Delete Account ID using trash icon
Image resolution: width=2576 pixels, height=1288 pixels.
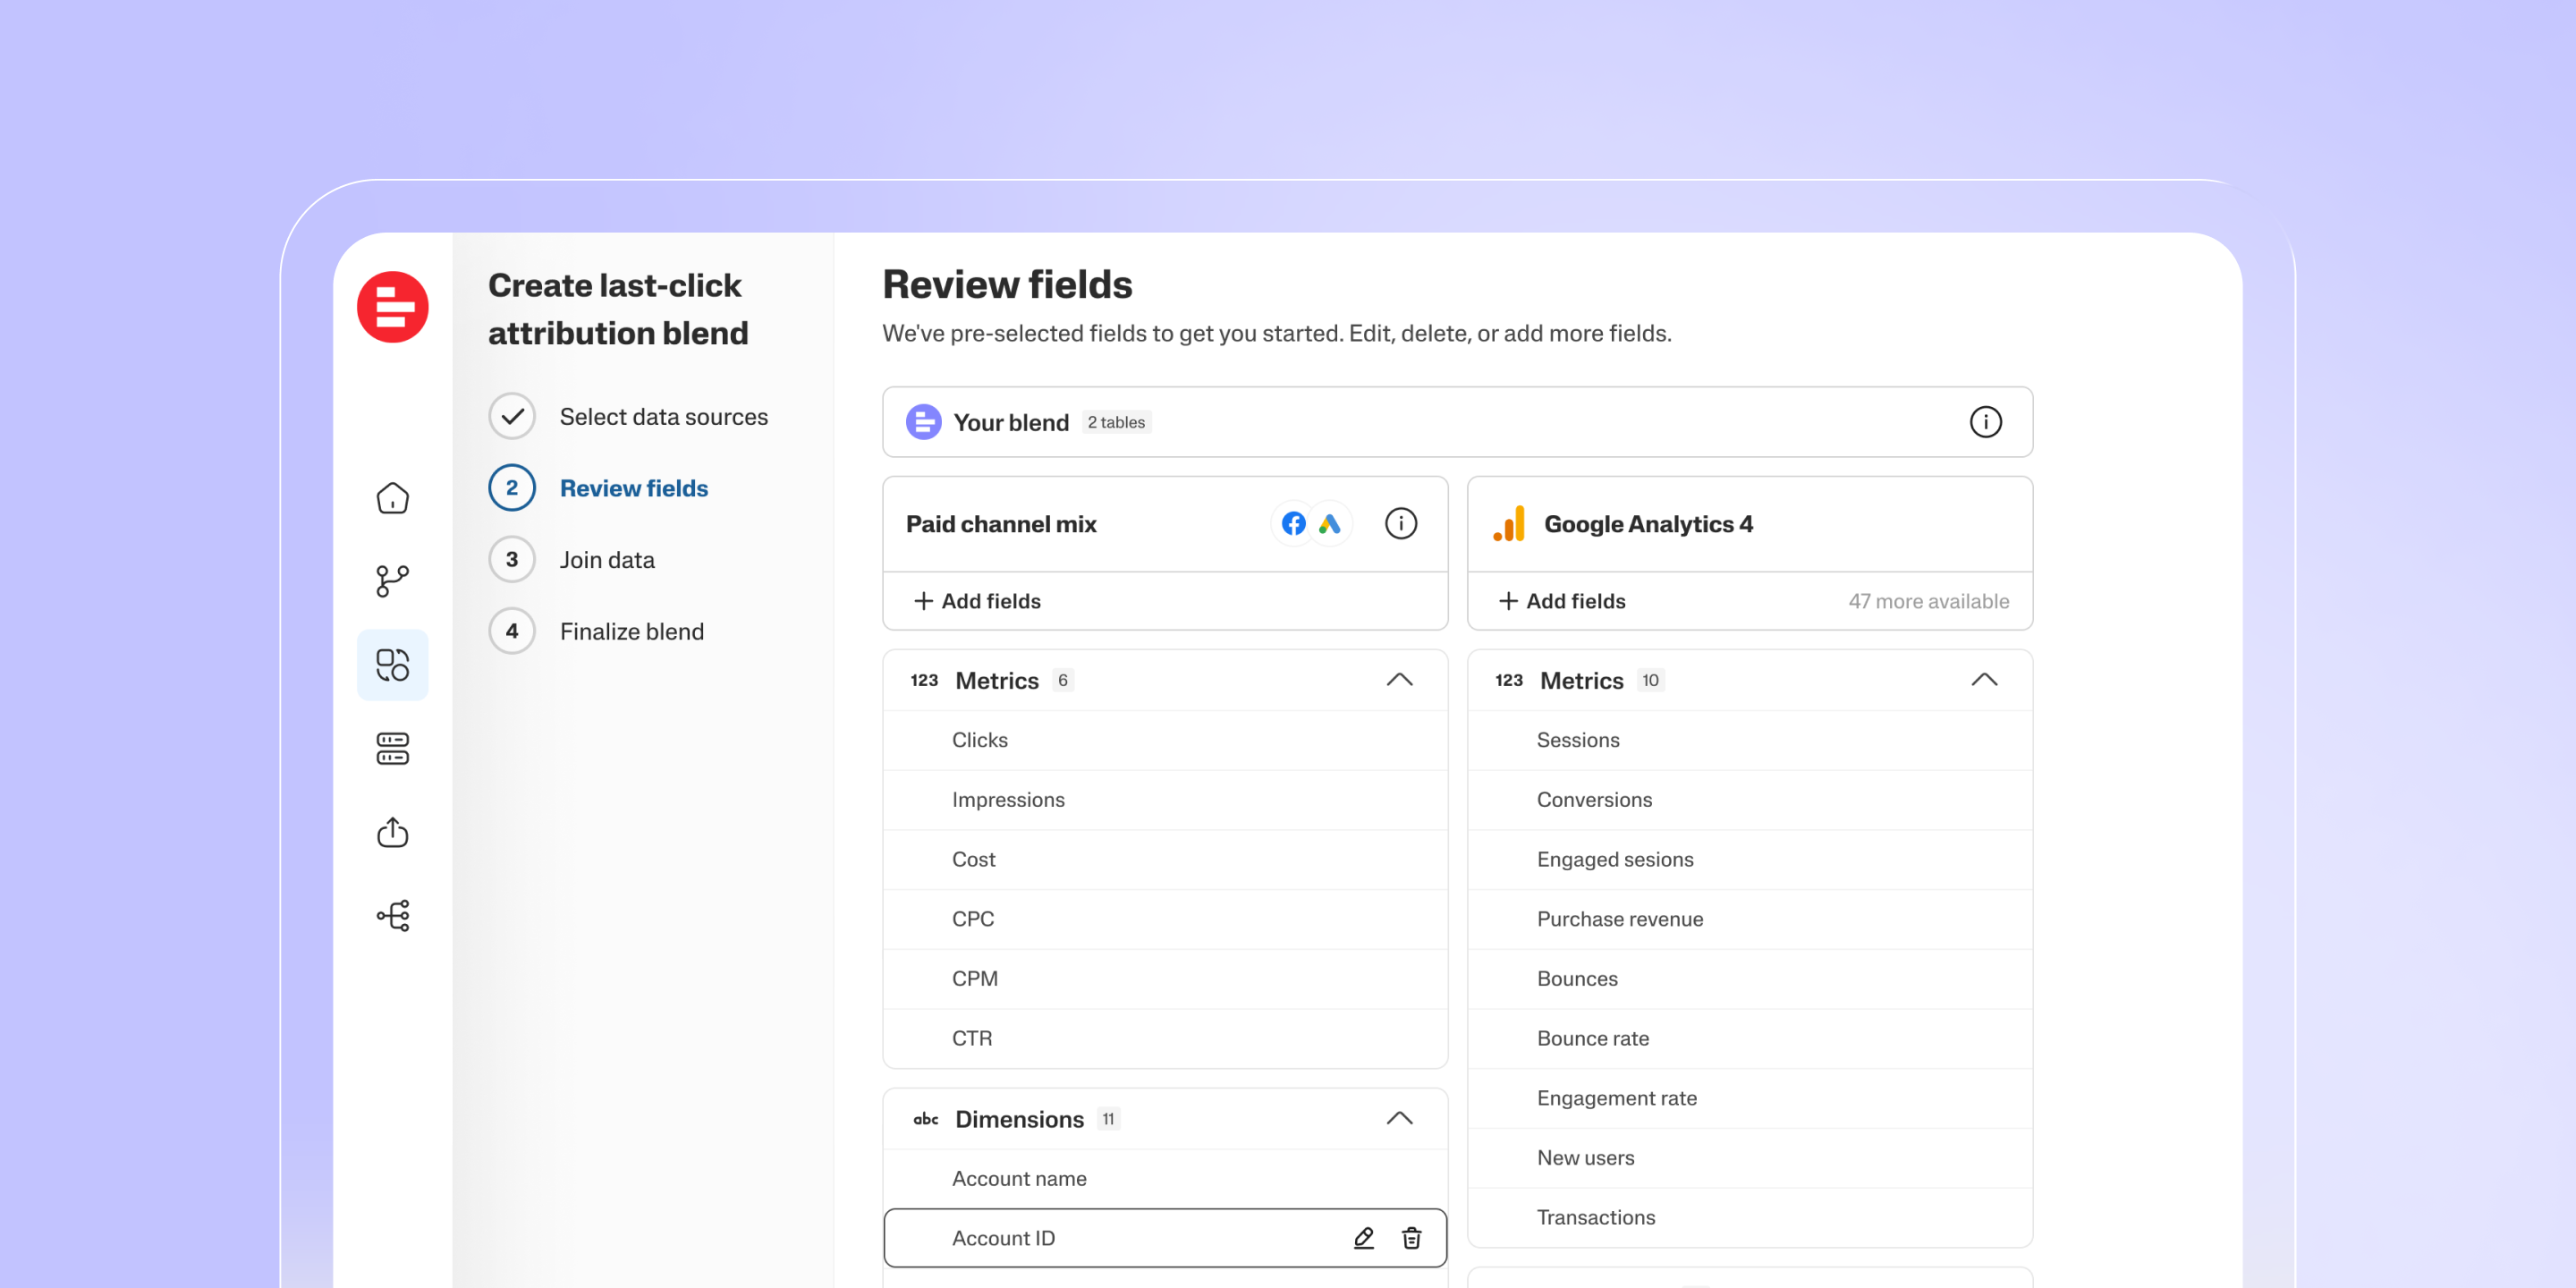(x=1411, y=1238)
